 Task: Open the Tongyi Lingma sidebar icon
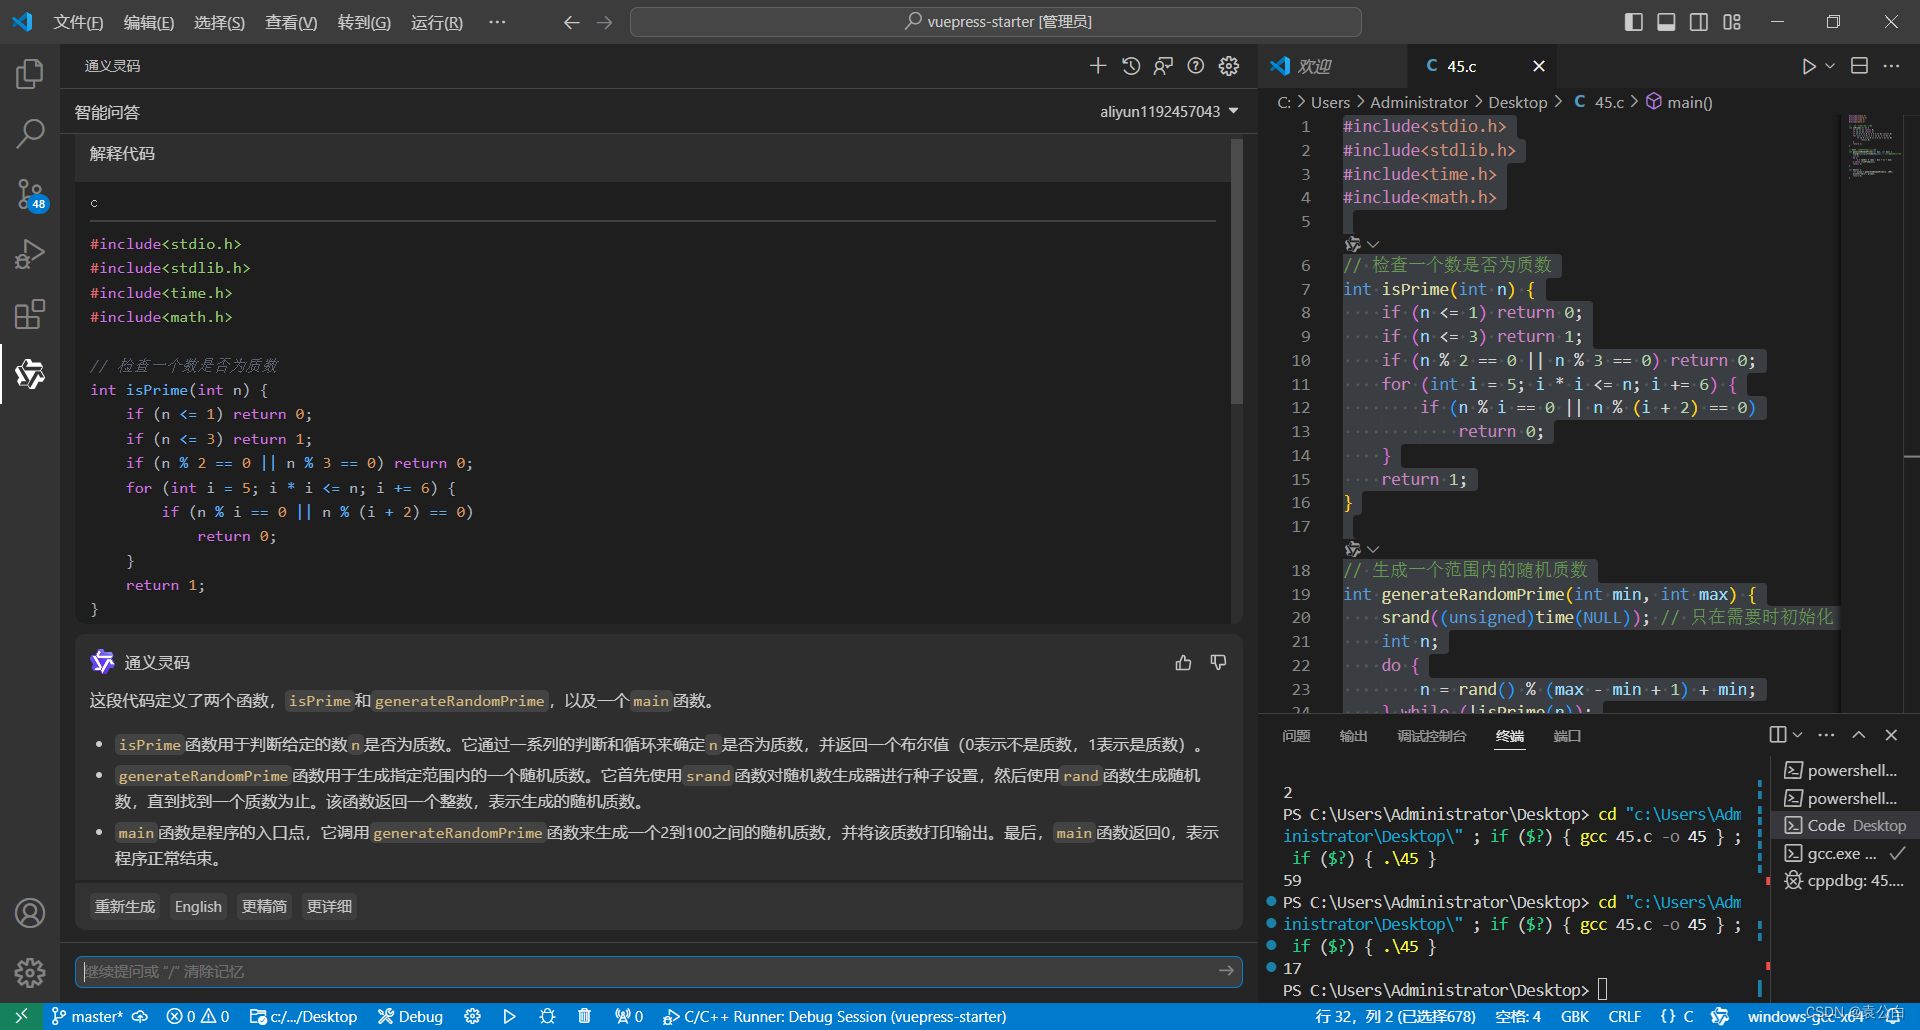point(30,374)
